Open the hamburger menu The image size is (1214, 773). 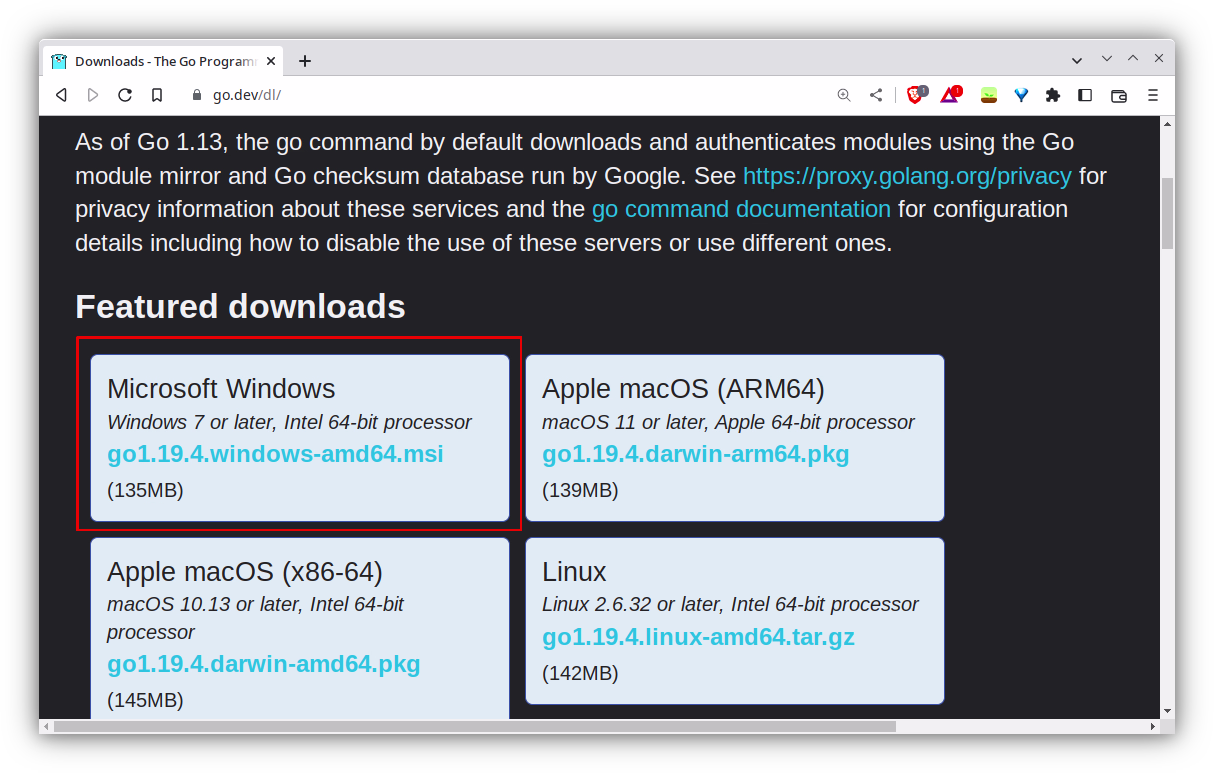tap(1152, 95)
